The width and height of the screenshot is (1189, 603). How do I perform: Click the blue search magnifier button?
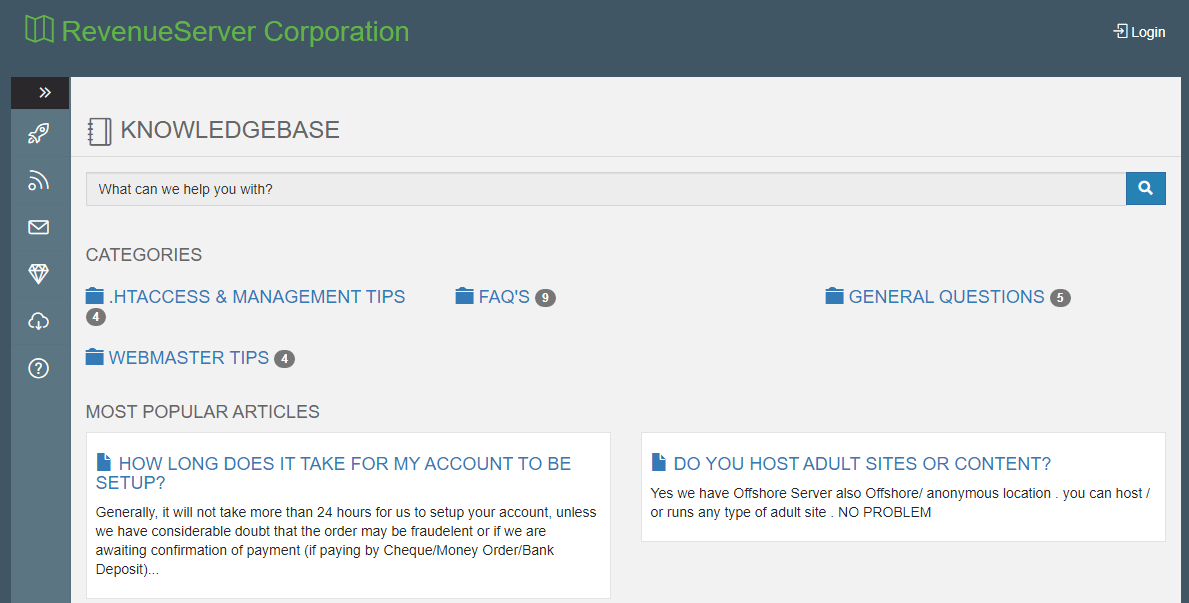[1146, 188]
